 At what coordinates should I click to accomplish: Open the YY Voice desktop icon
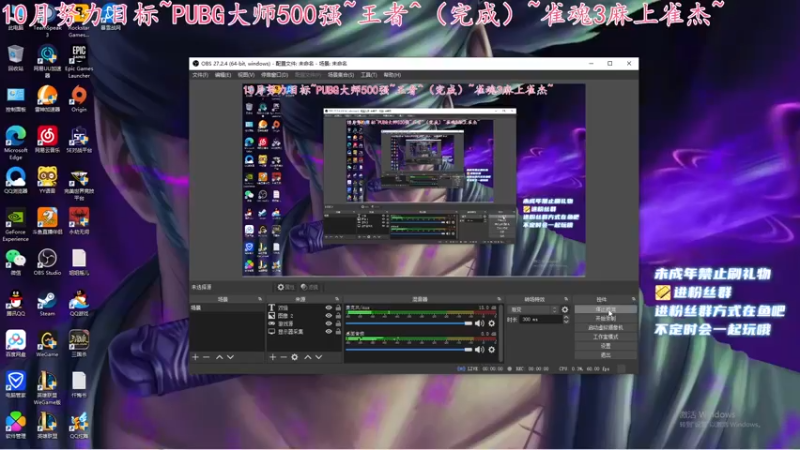point(47,180)
